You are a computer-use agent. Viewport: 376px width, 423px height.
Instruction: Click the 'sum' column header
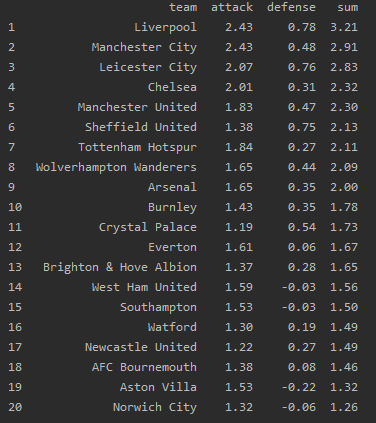coord(348,7)
